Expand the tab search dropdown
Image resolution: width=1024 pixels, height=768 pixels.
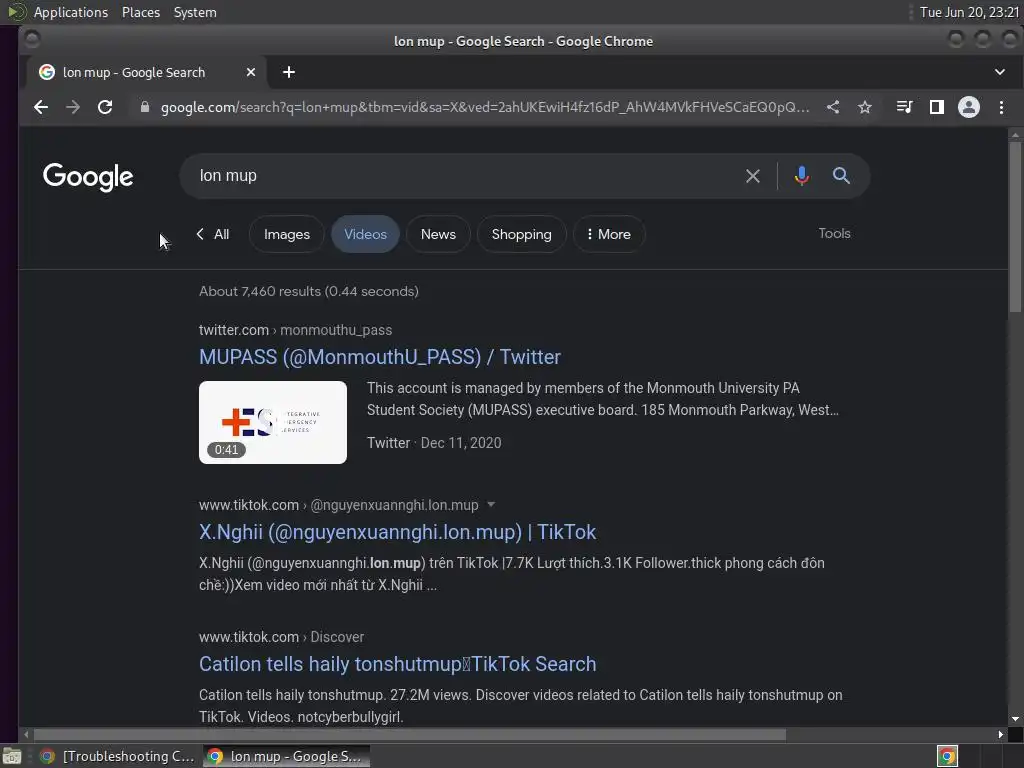pyautogui.click(x=1000, y=72)
